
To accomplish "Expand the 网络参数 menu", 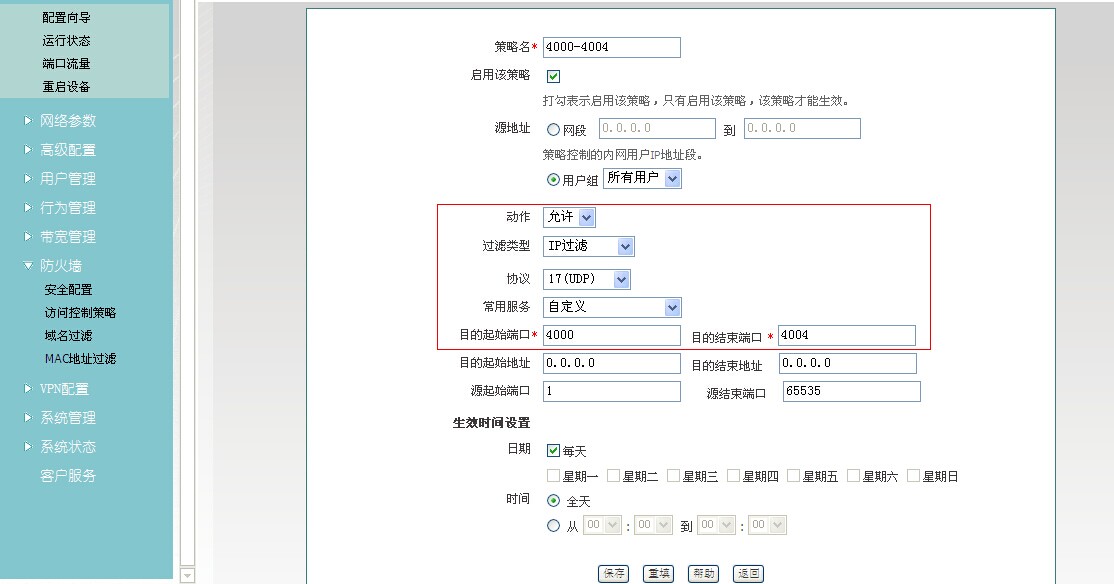I will coord(67,121).
